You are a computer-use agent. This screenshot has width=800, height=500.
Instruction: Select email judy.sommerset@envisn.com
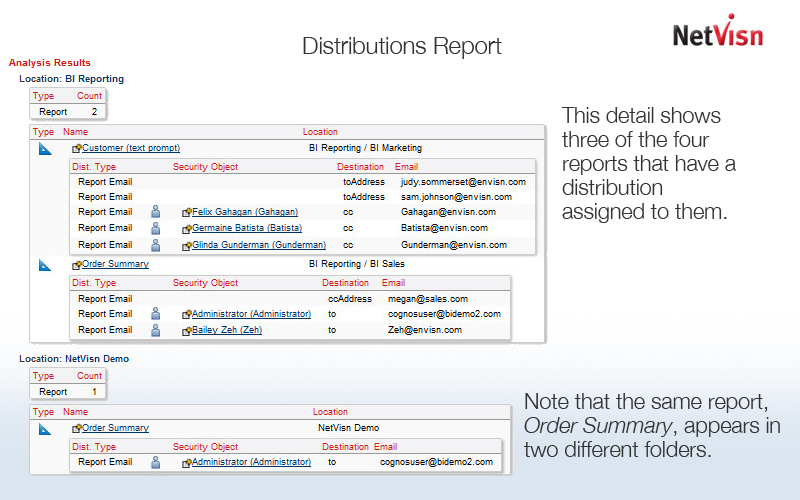pyautogui.click(x=463, y=182)
